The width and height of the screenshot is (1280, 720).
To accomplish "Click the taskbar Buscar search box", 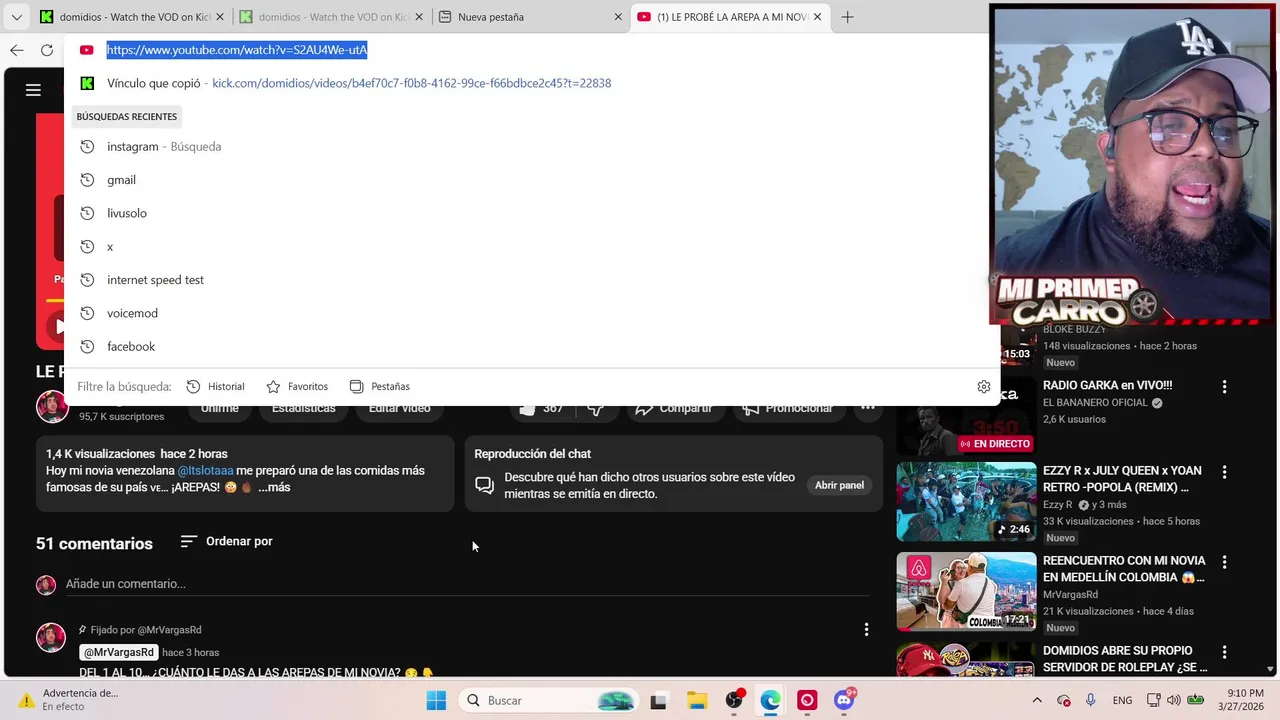I will point(550,700).
